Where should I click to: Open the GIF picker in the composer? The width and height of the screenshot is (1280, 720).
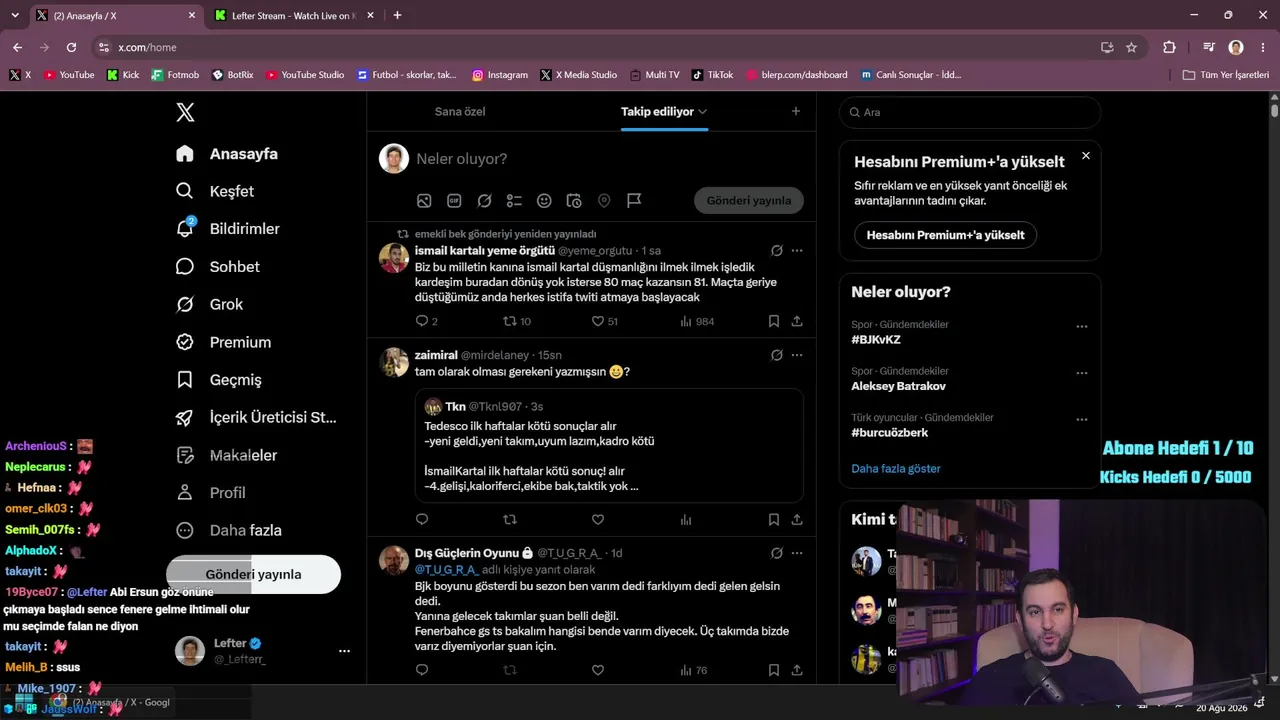coord(454,201)
